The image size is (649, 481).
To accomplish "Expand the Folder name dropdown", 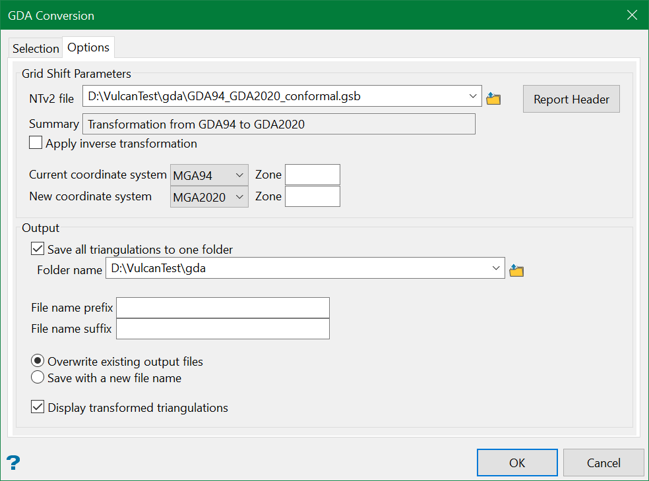I will point(496,268).
